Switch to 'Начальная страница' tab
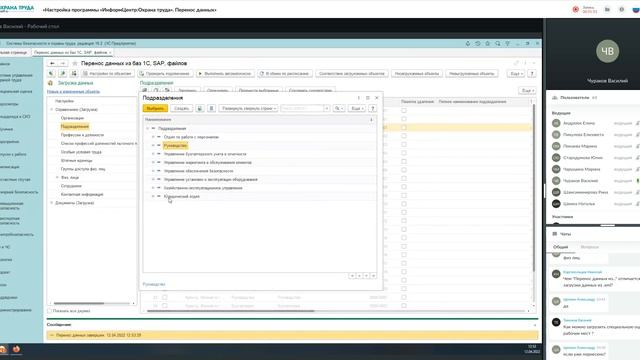The width and height of the screenshot is (640, 360). pos(13,53)
